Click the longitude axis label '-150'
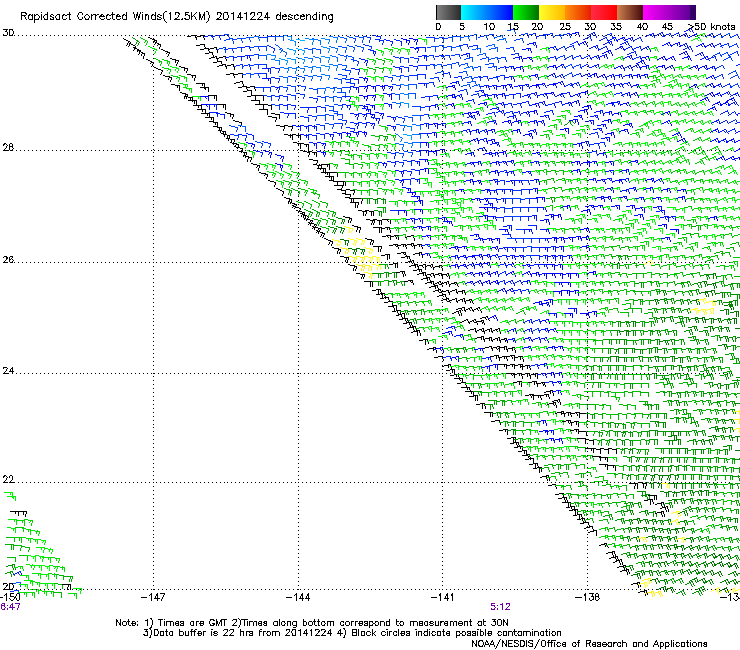The width and height of the screenshot is (740, 650). coord(10,597)
